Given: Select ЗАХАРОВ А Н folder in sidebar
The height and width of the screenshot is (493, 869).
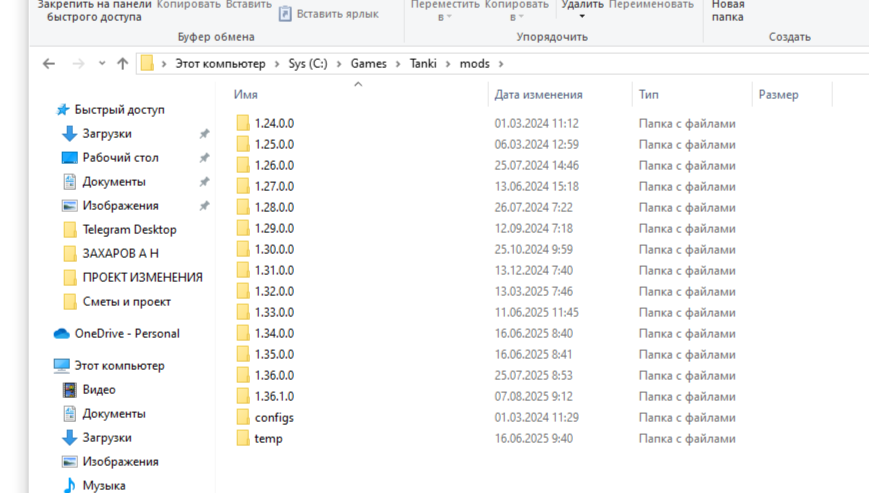Looking at the screenshot, I should [x=120, y=254].
